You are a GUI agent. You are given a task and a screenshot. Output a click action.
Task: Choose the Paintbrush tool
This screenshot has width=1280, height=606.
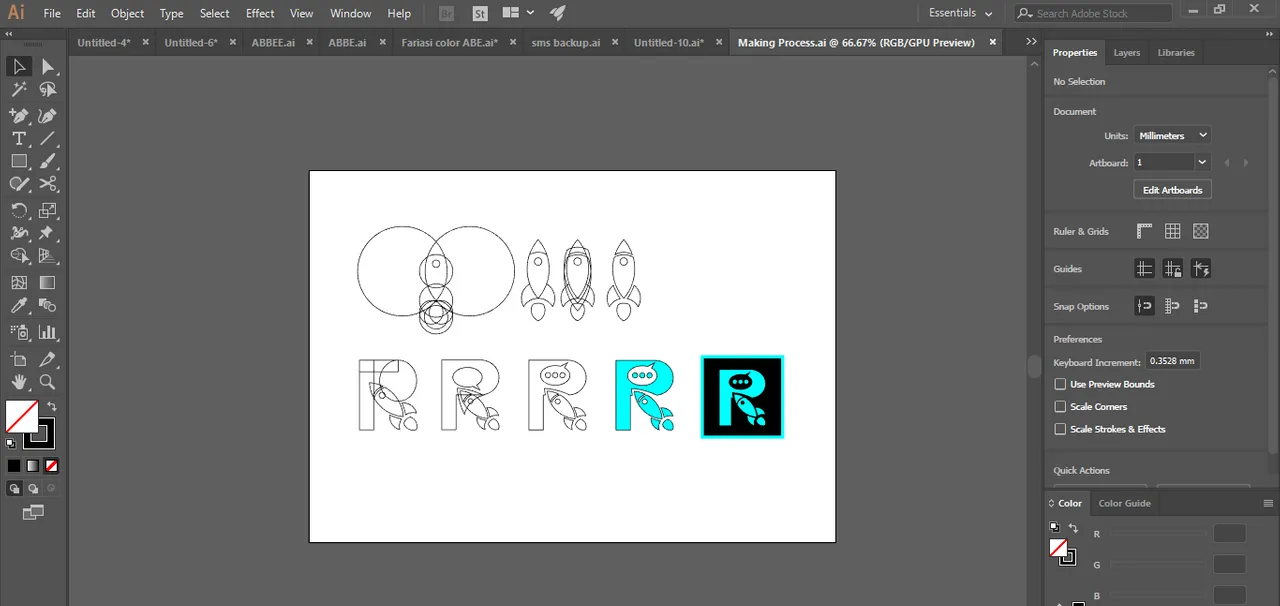click(47, 161)
